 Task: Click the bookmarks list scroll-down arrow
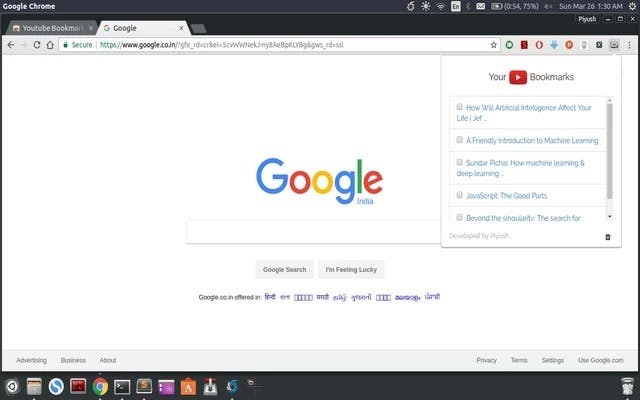click(610, 217)
